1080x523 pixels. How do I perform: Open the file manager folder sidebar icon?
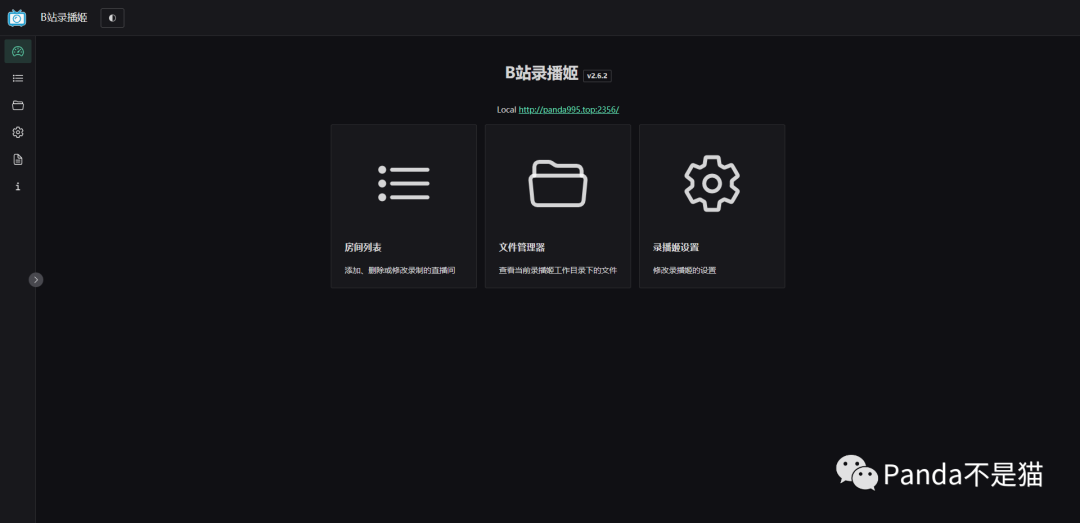[18, 105]
